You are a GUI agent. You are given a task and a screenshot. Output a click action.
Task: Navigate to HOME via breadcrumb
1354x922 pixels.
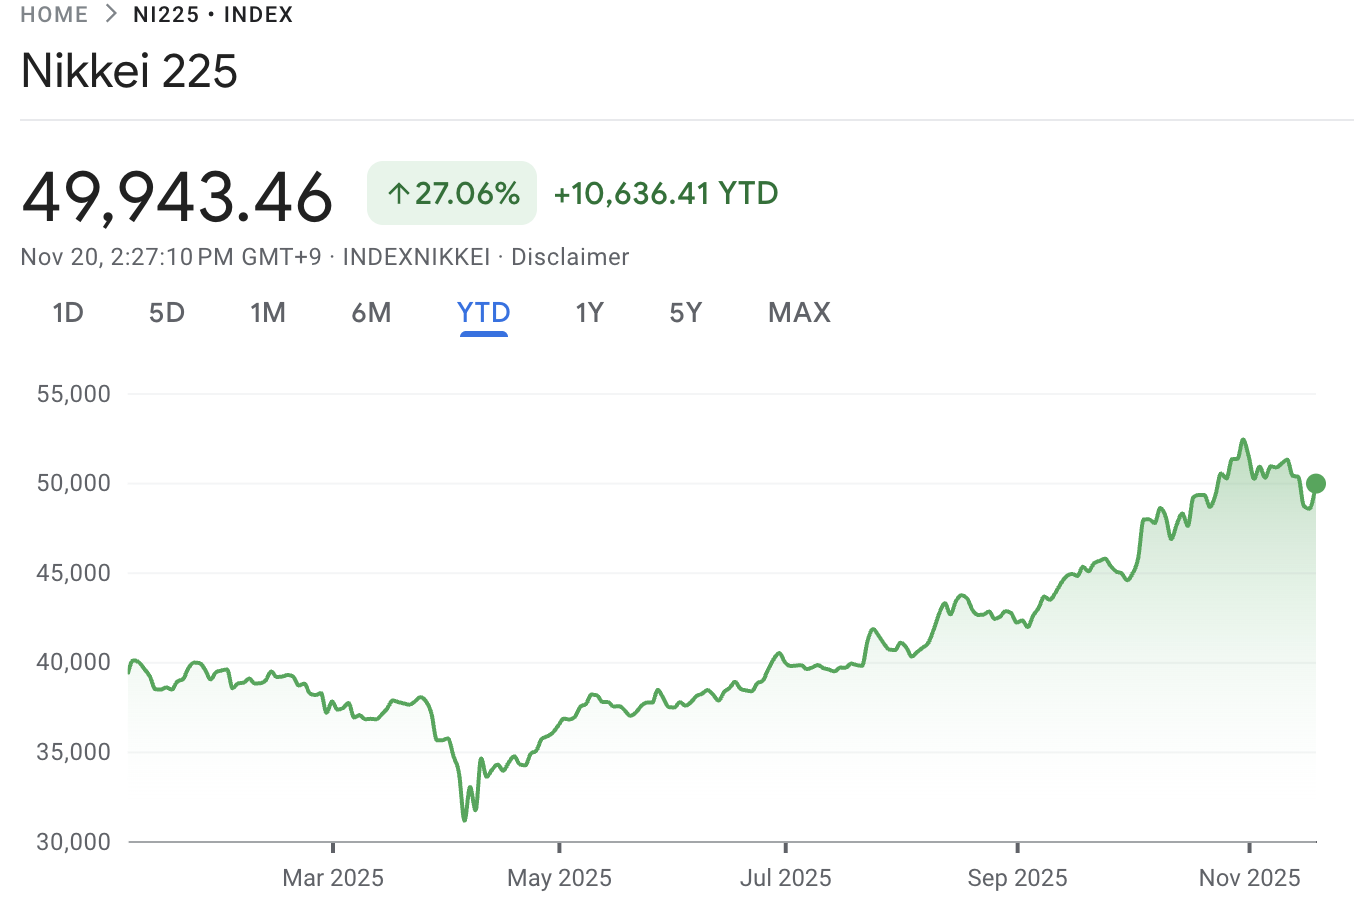click(53, 14)
